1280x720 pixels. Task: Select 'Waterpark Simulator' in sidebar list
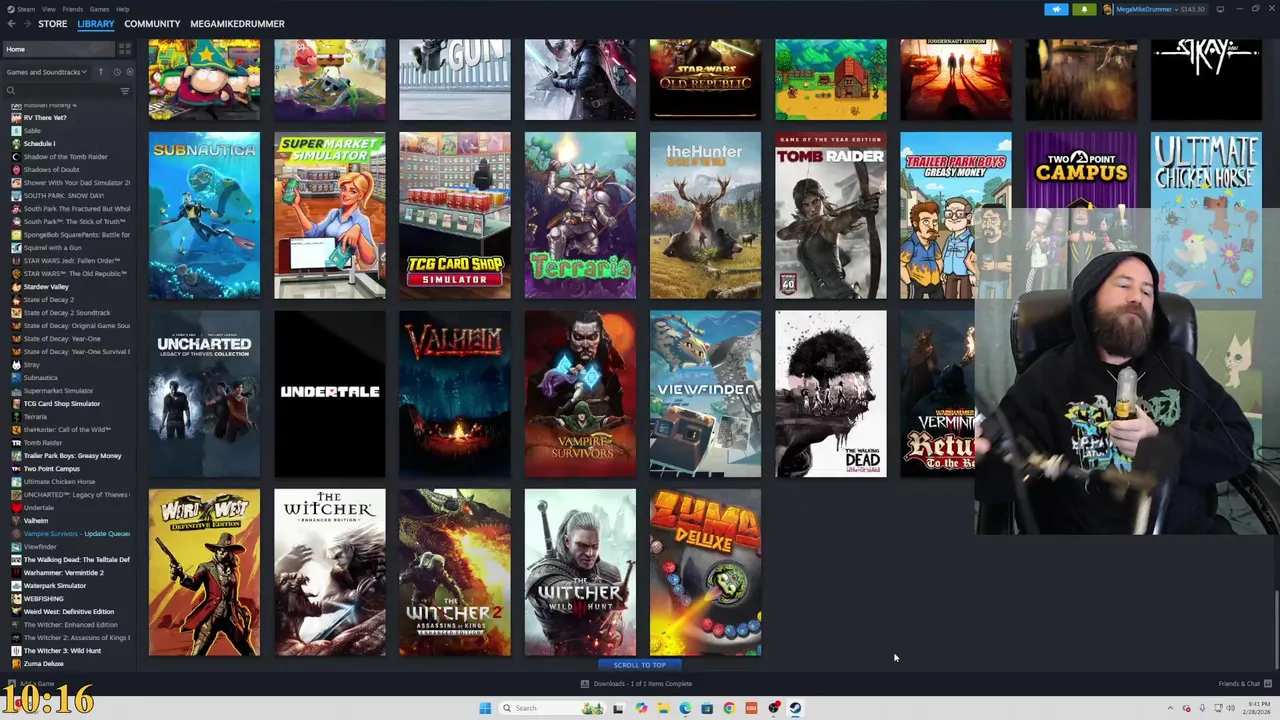coord(55,586)
